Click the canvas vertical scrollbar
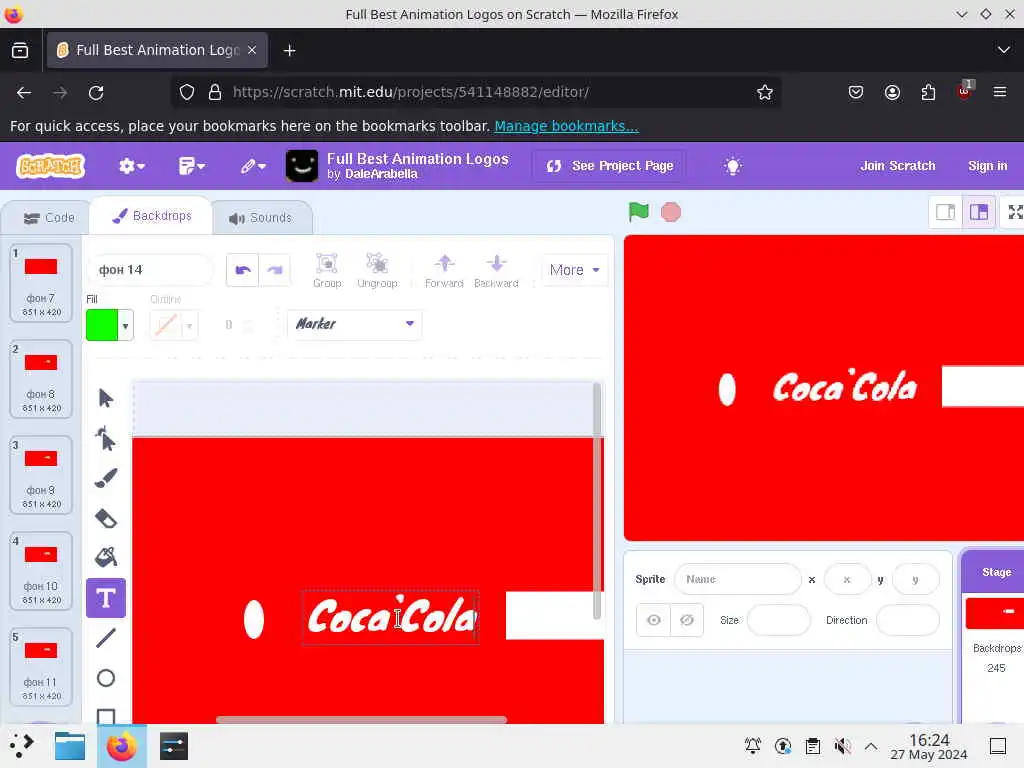 [596, 500]
